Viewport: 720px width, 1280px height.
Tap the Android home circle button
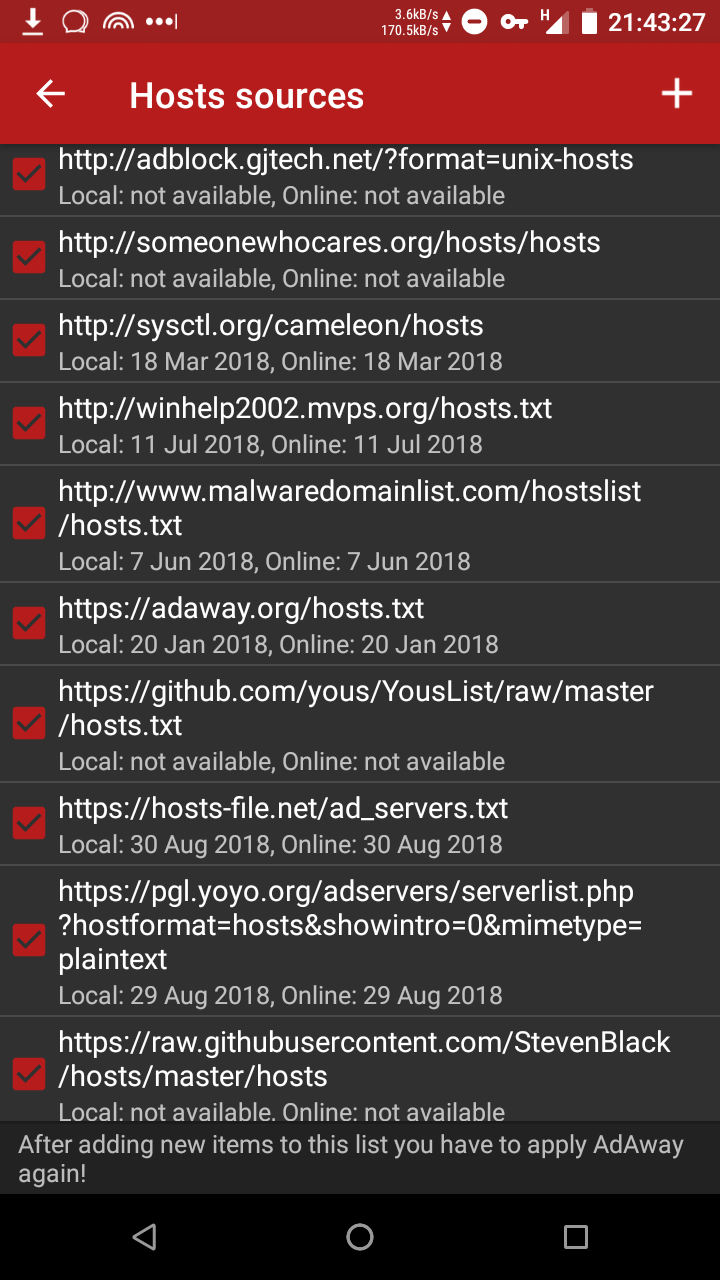click(360, 1237)
